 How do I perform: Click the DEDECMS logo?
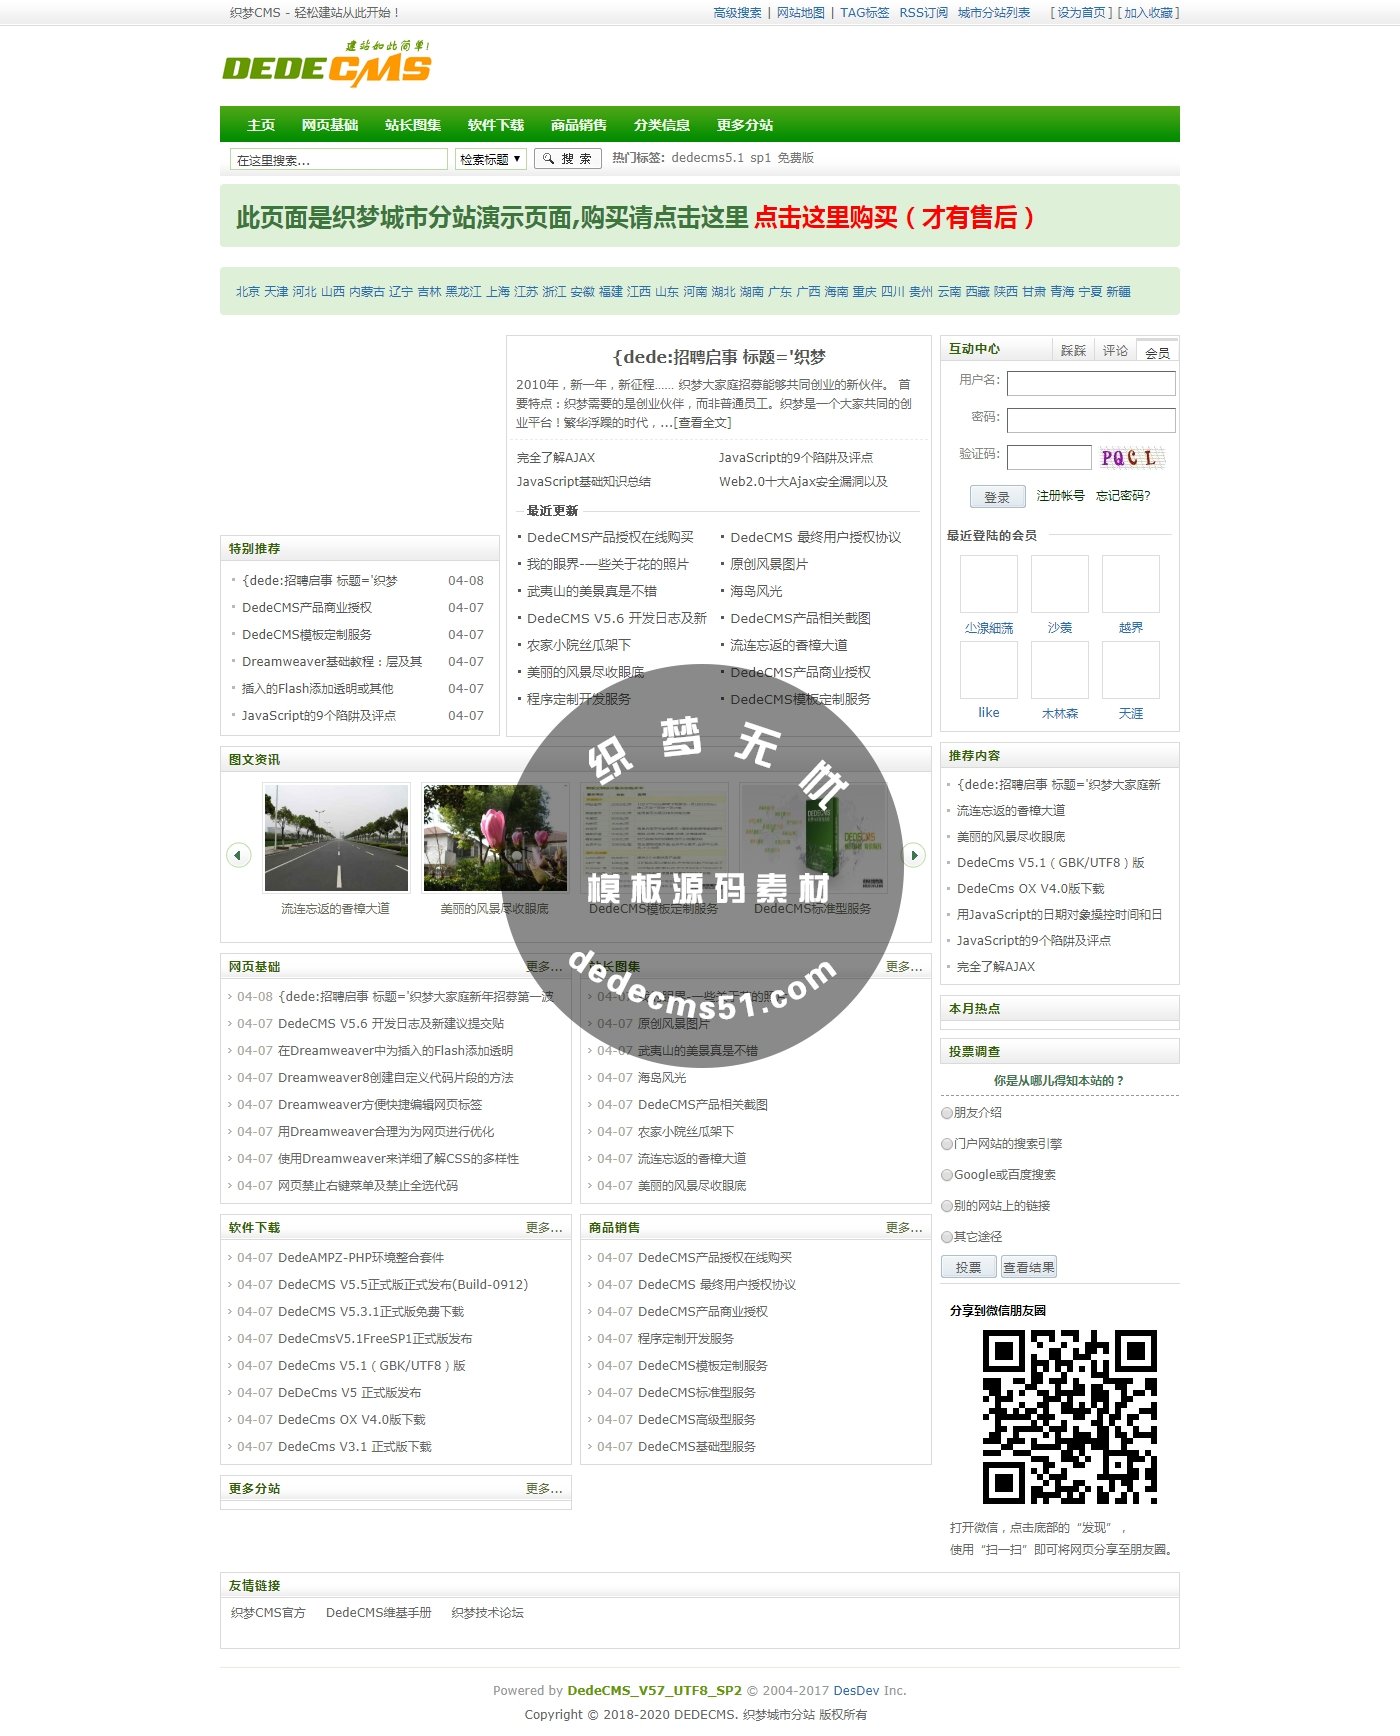(x=327, y=63)
